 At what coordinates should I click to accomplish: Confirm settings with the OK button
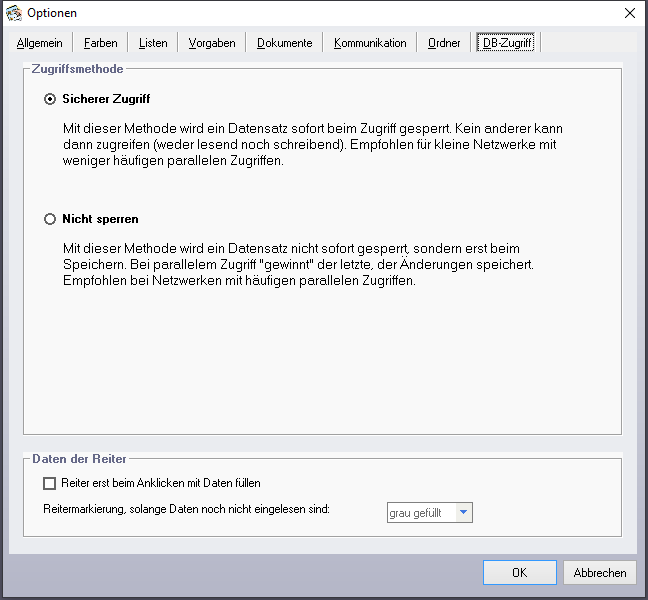tap(519, 573)
